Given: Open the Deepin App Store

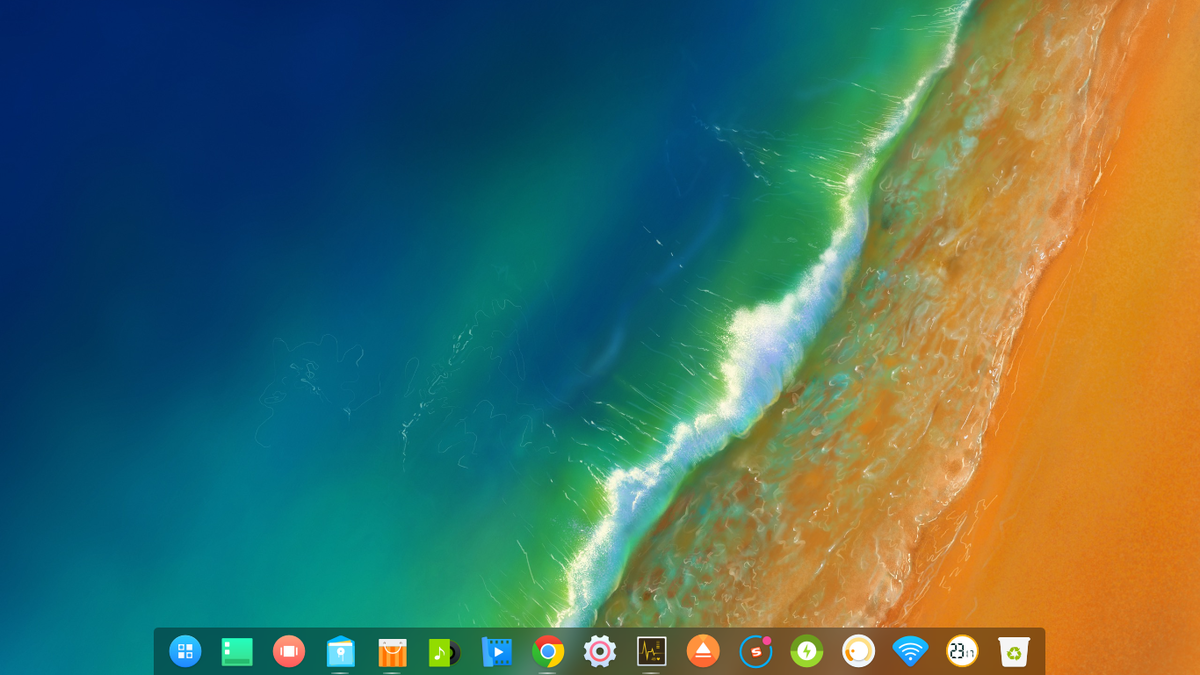Looking at the screenshot, I should tap(392, 651).
